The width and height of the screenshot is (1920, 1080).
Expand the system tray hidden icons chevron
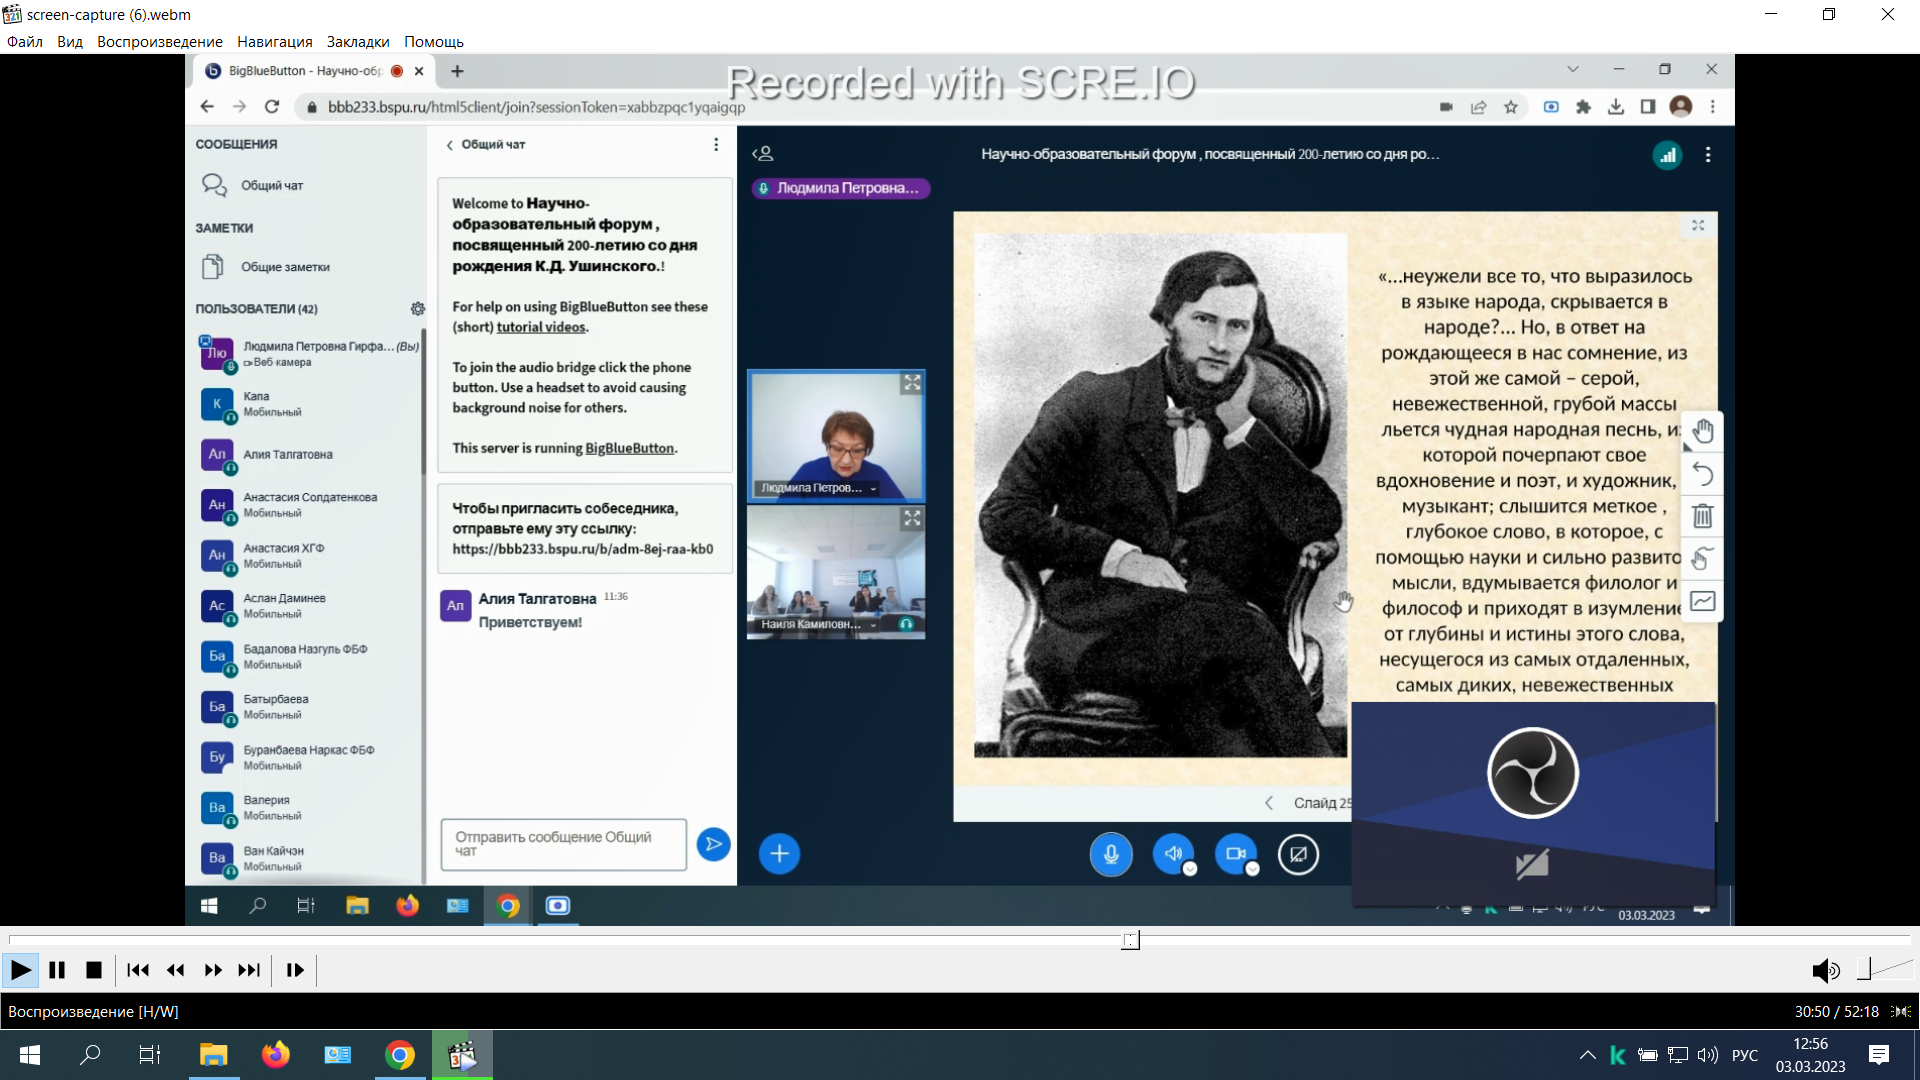click(1587, 1055)
